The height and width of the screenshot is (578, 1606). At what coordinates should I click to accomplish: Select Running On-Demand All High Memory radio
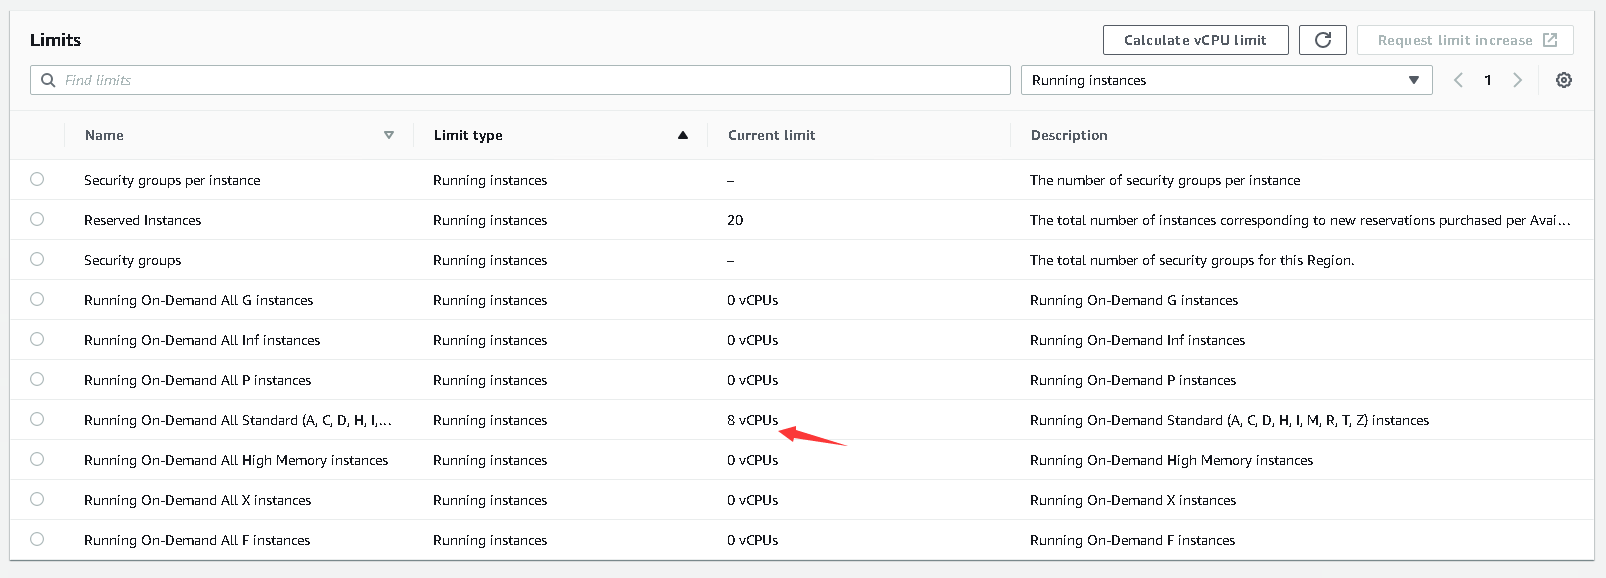(x=37, y=459)
